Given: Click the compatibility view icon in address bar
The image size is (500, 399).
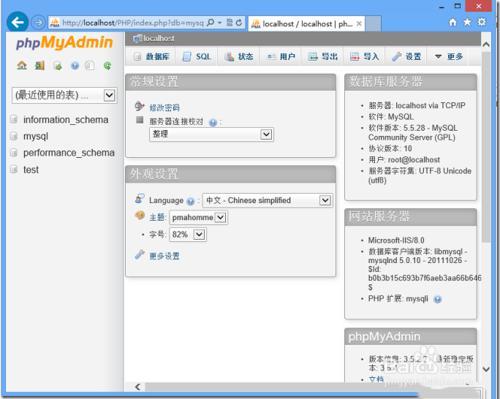Looking at the screenshot, I should coord(229,23).
